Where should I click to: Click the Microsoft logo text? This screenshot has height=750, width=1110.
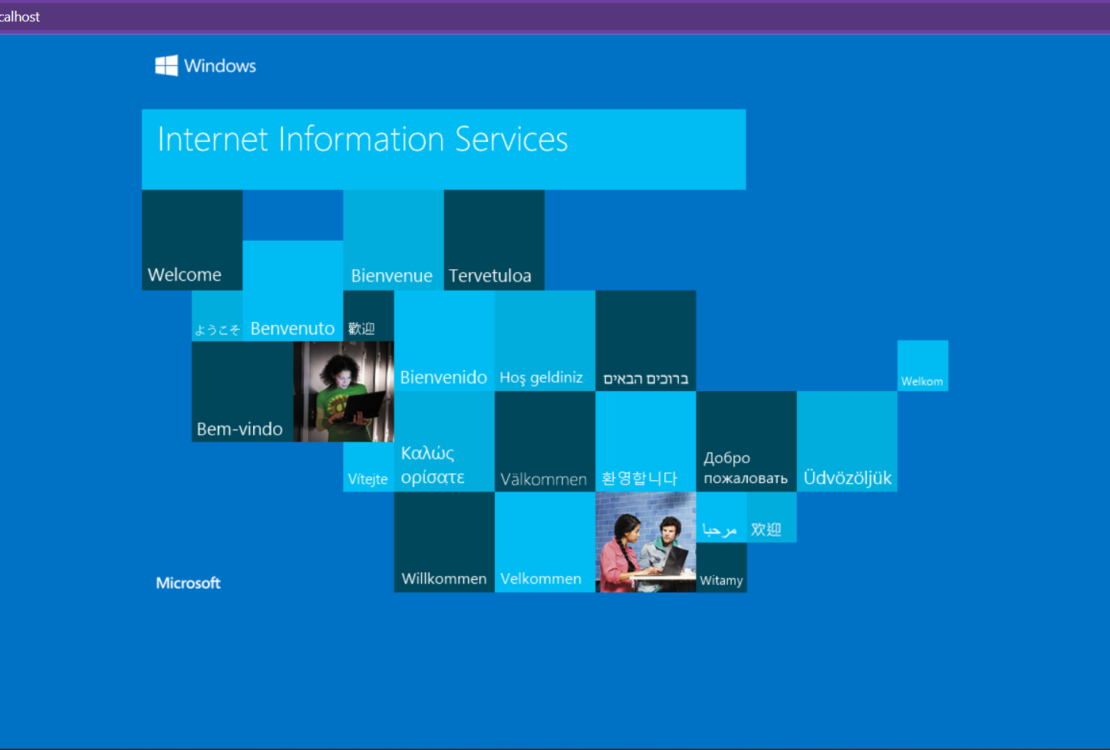pos(188,583)
